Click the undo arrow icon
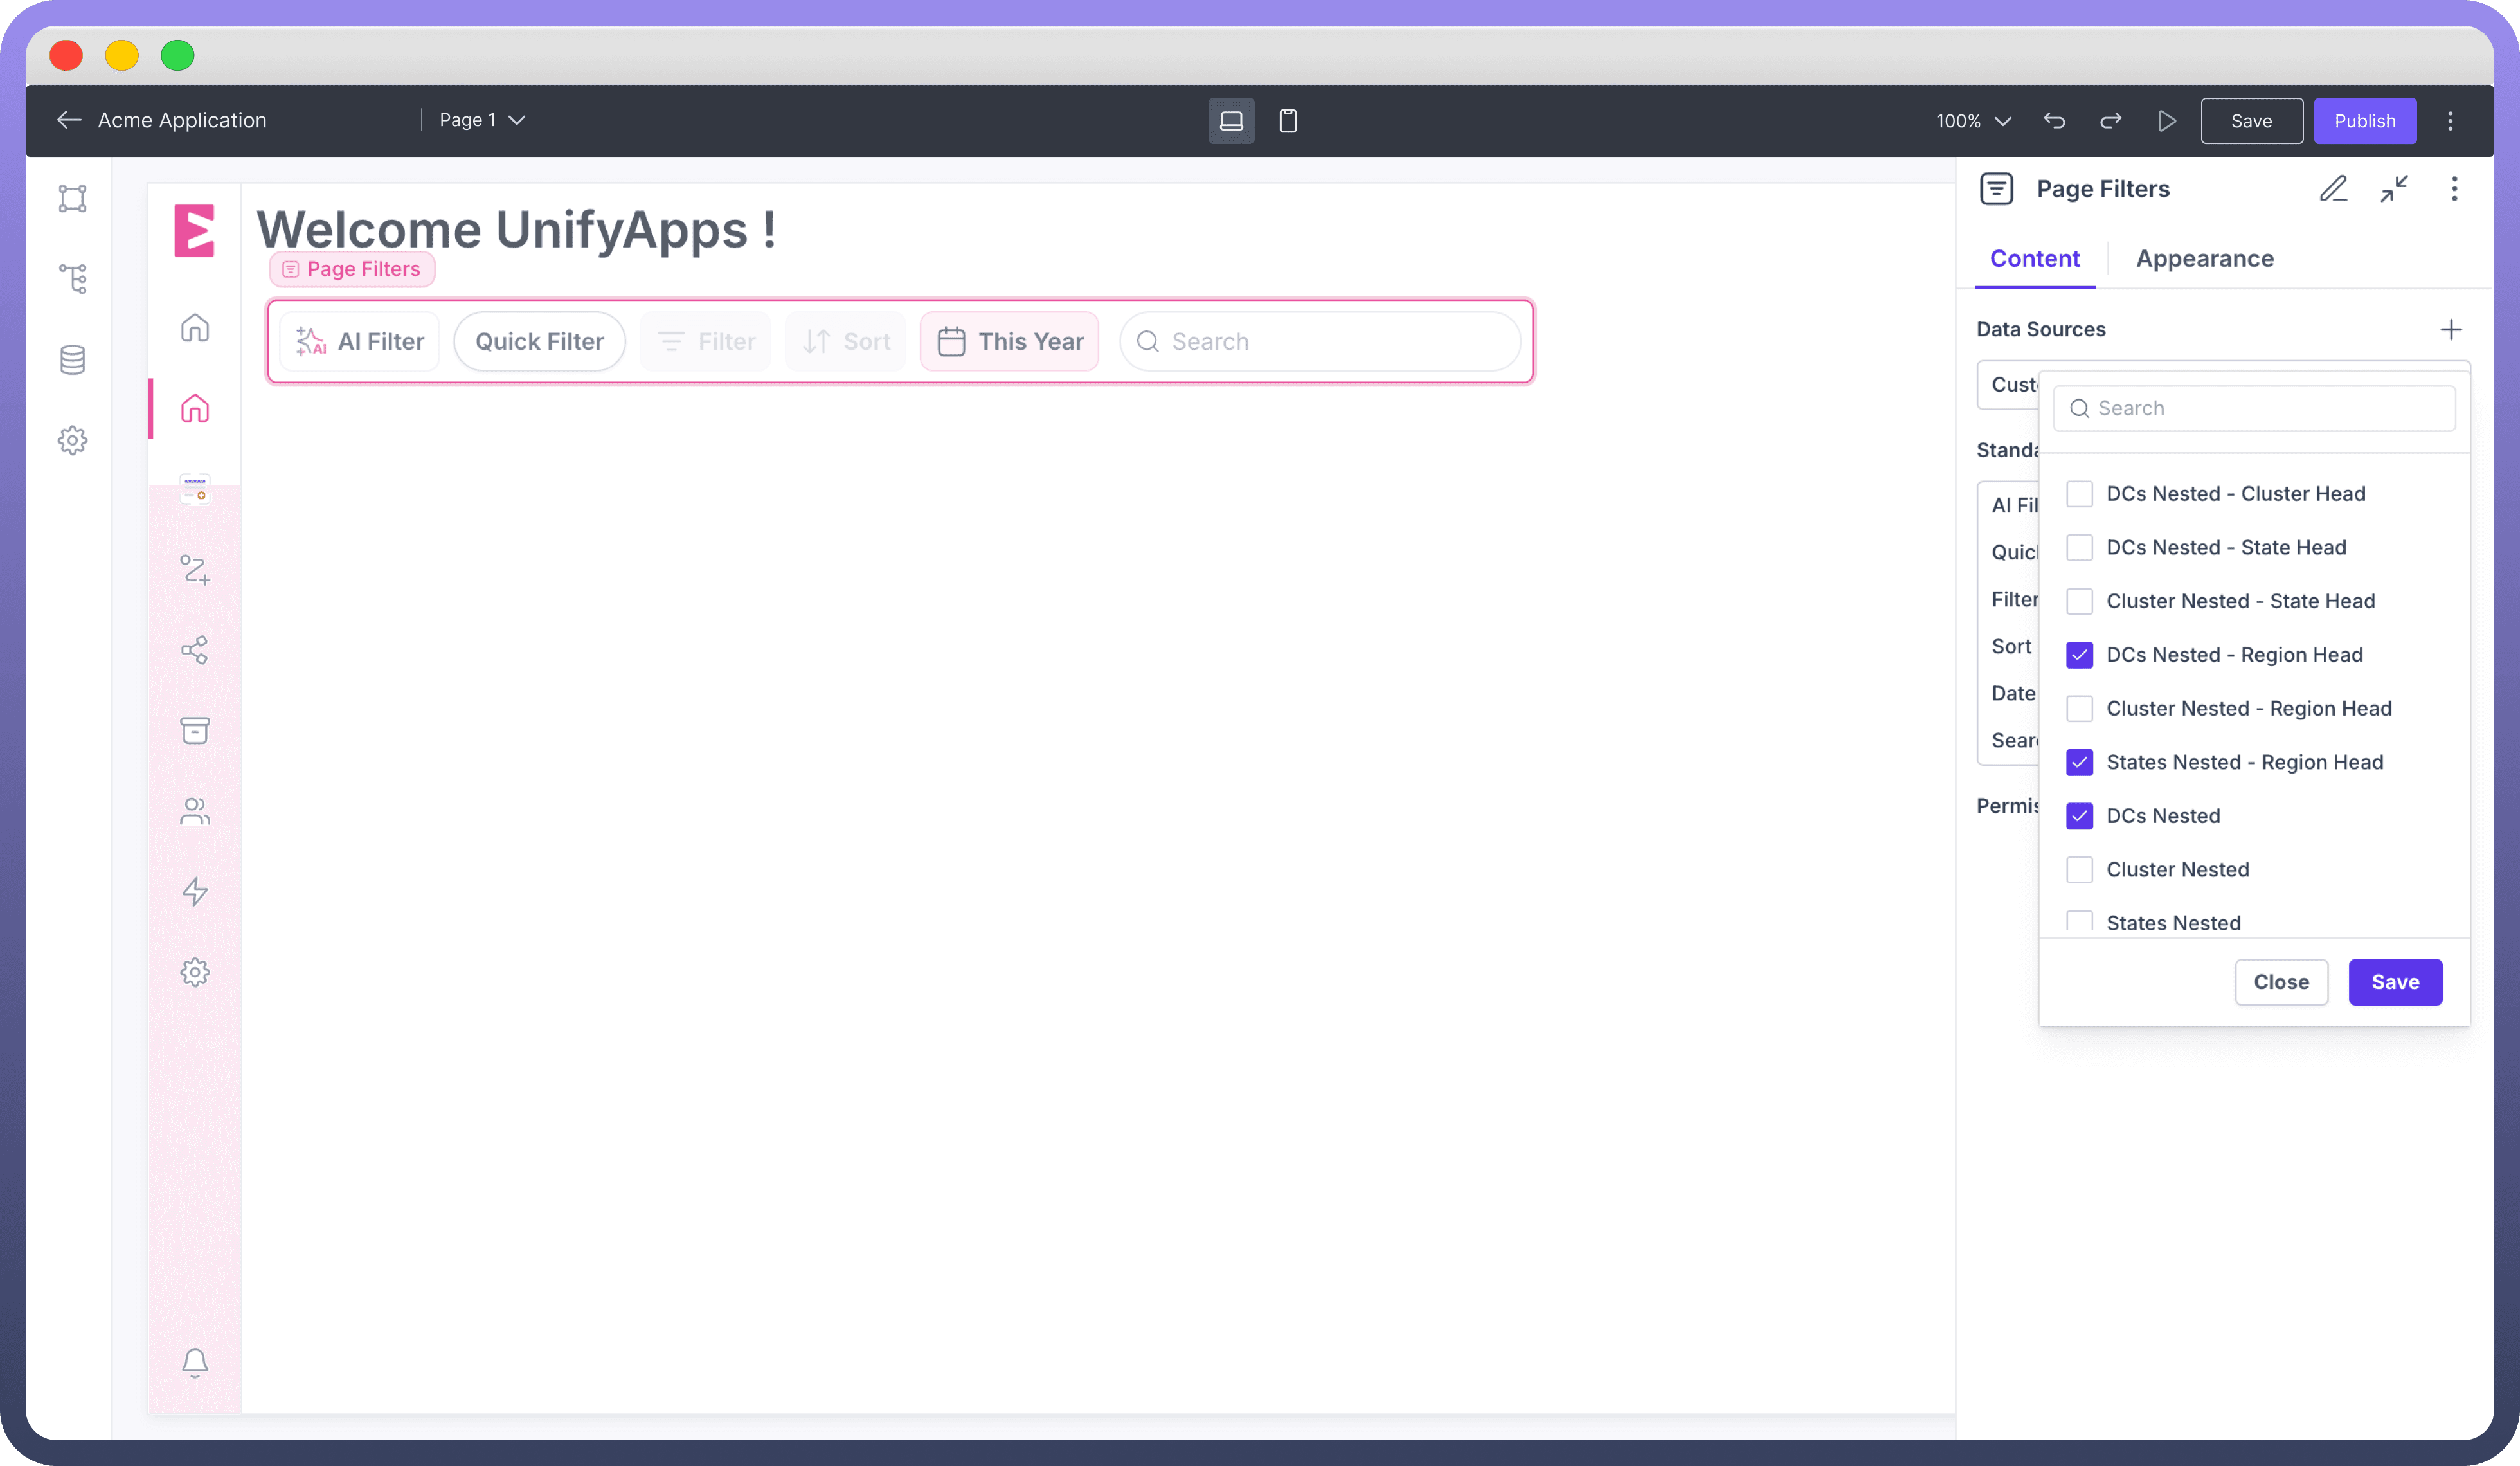This screenshot has width=2520, height=1466. pos(2054,121)
